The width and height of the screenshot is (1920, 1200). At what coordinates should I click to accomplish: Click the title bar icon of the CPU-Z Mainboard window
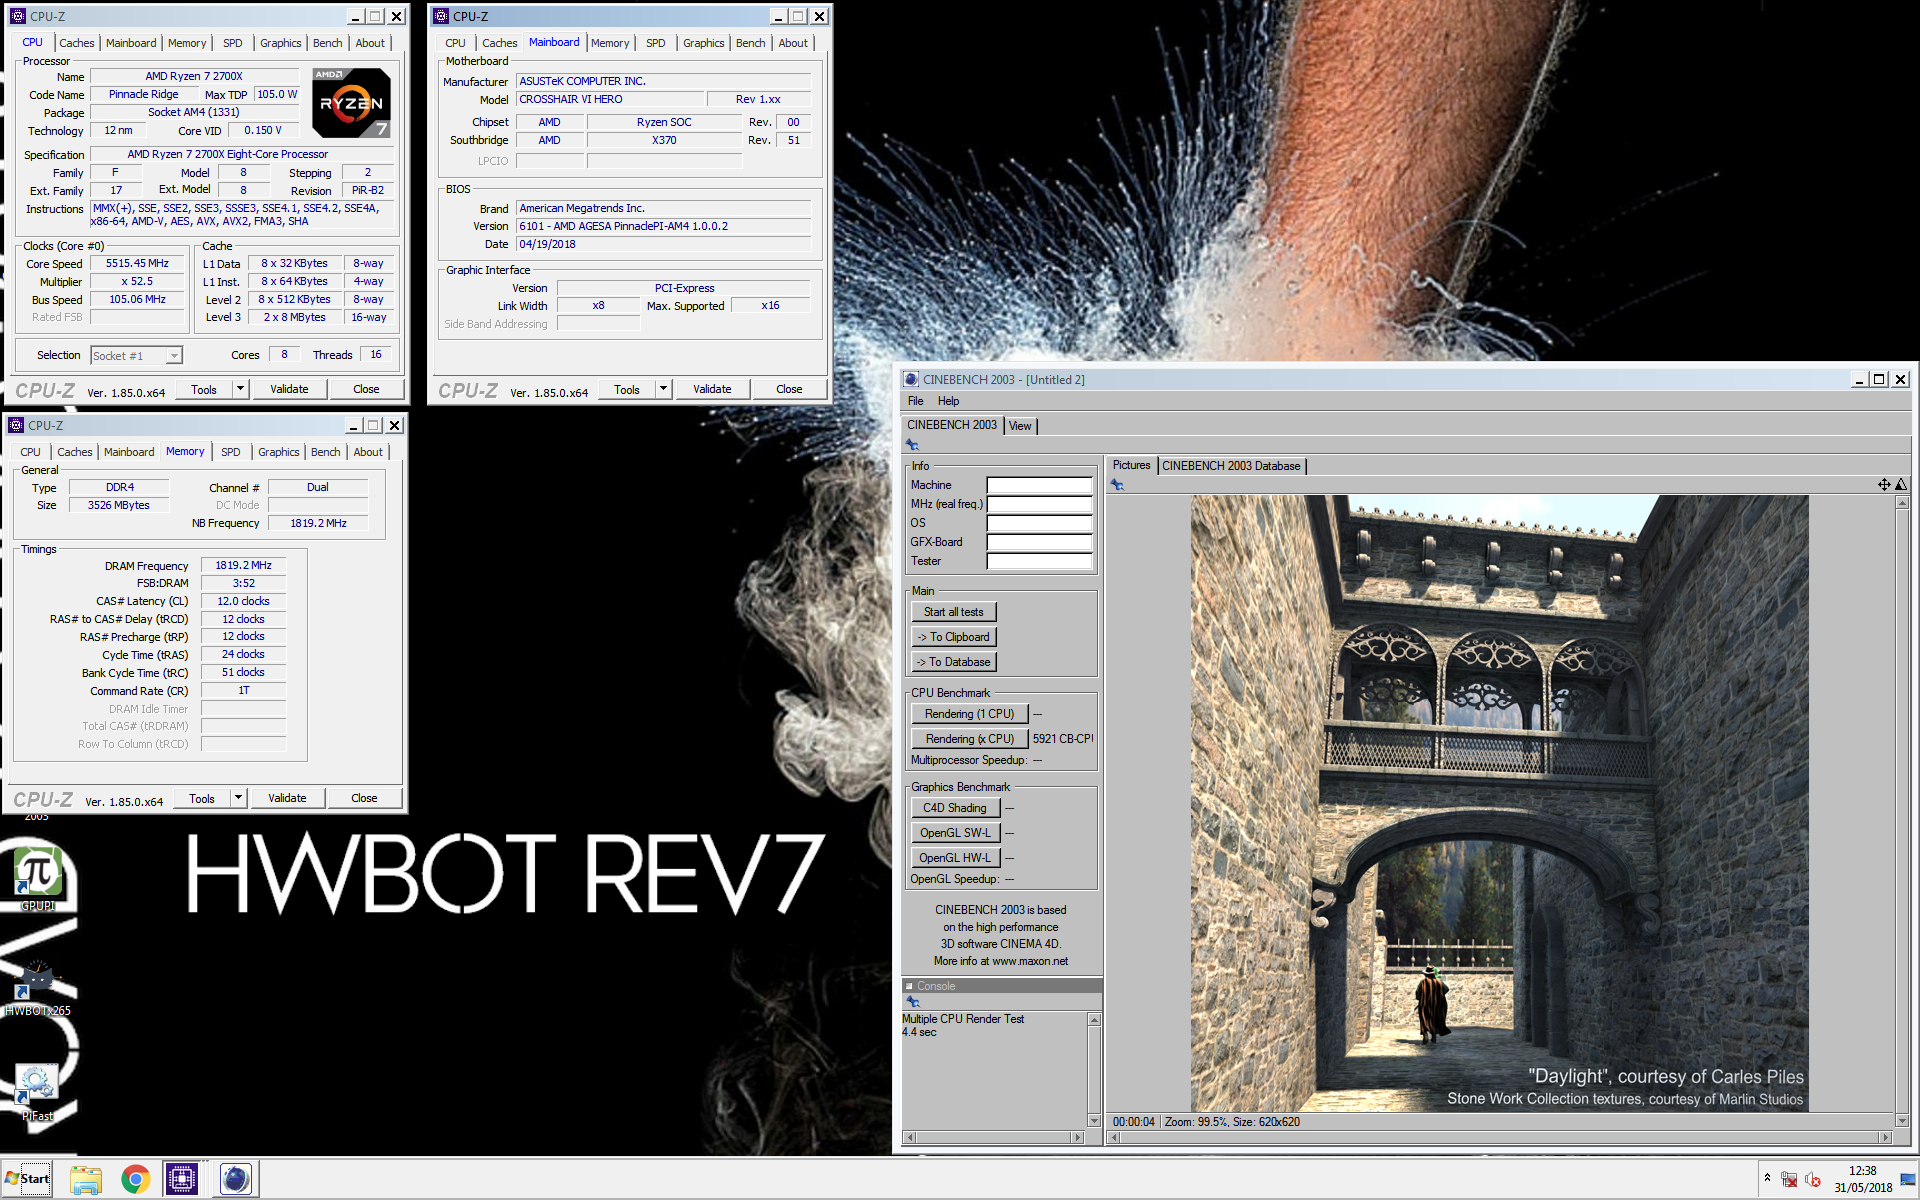(441, 16)
